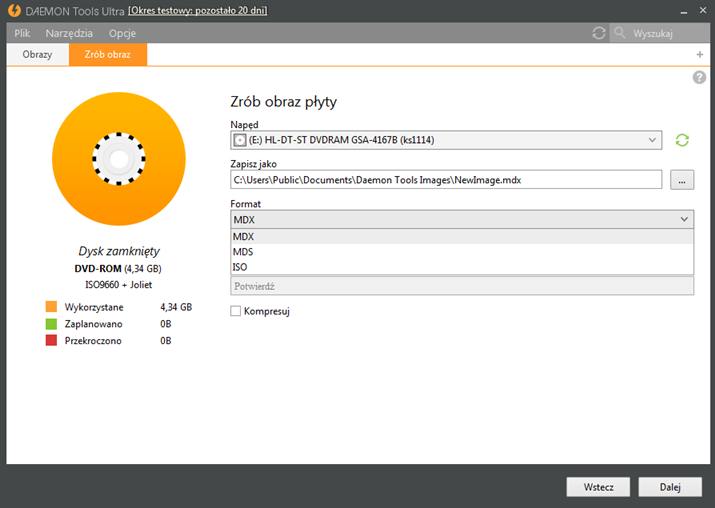This screenshot has height=508, width=715.
Task: Click the 'DVD-ROM (4,34 GB)' text
Action: 118,268
